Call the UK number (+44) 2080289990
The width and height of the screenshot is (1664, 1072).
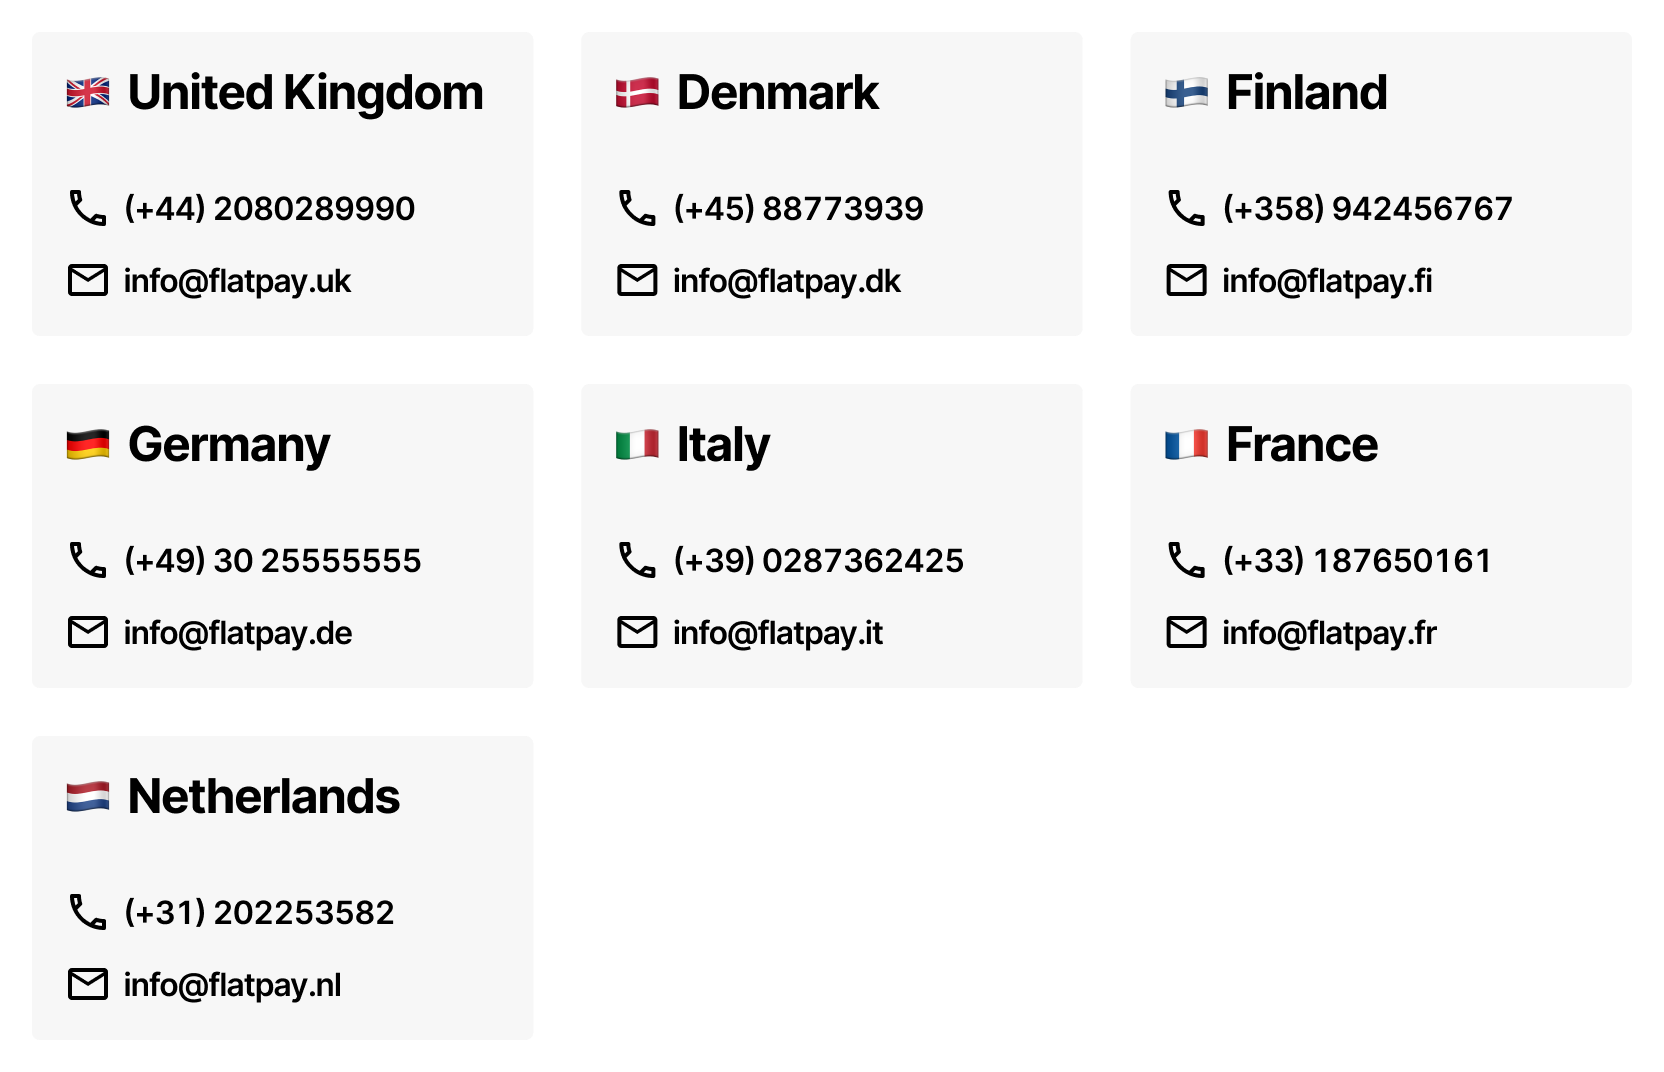click(269, 208)
